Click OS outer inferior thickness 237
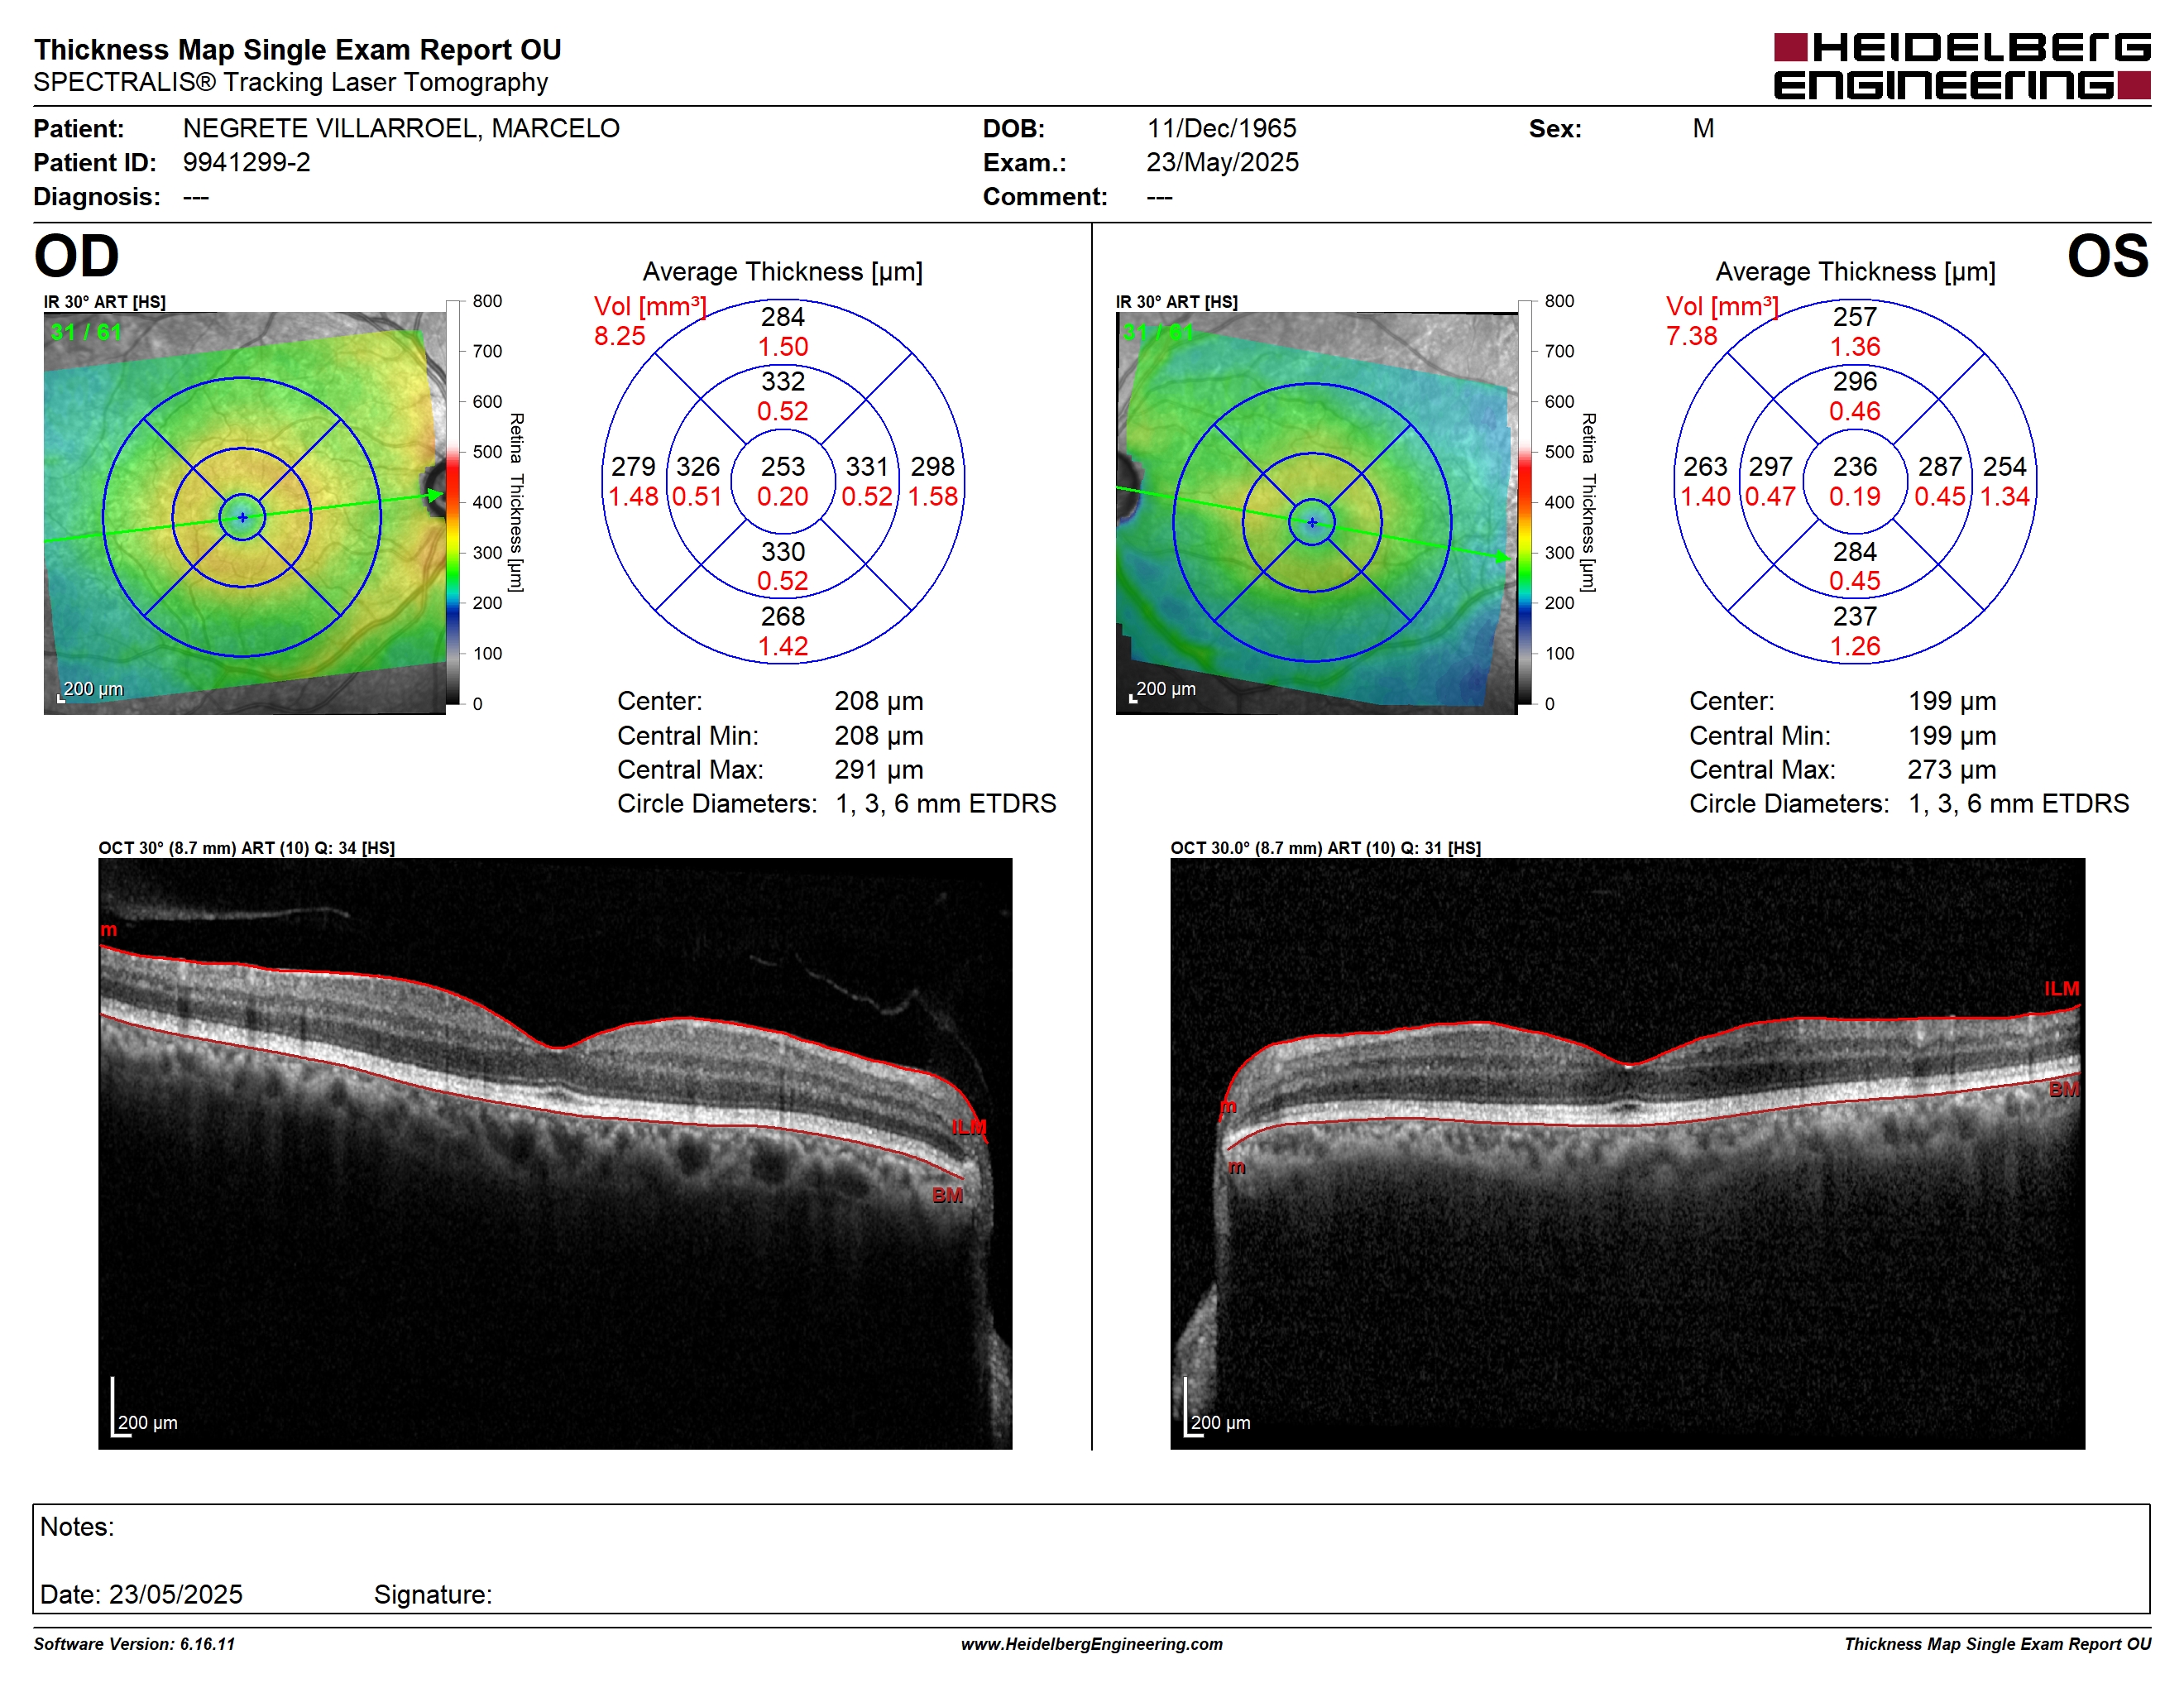Viewport: 2184px width, 1688px height. click(x=1855, y=617)
